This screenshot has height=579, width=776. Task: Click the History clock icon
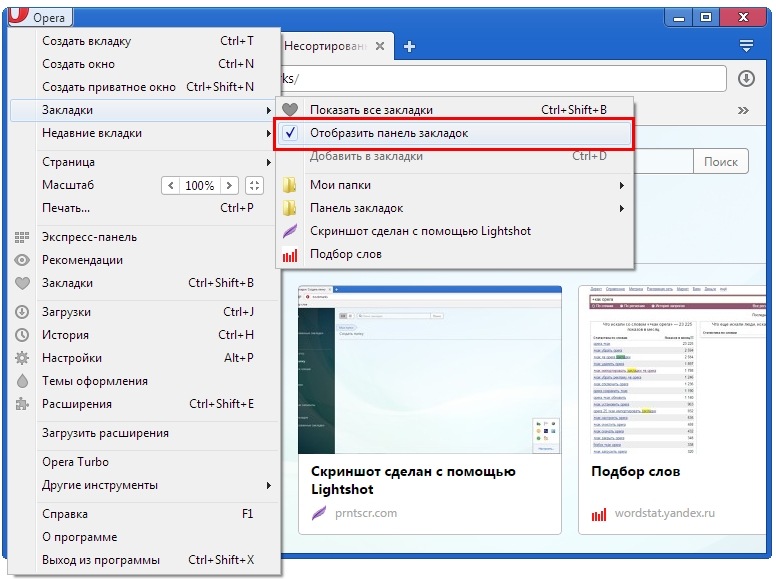pos(22,335)
